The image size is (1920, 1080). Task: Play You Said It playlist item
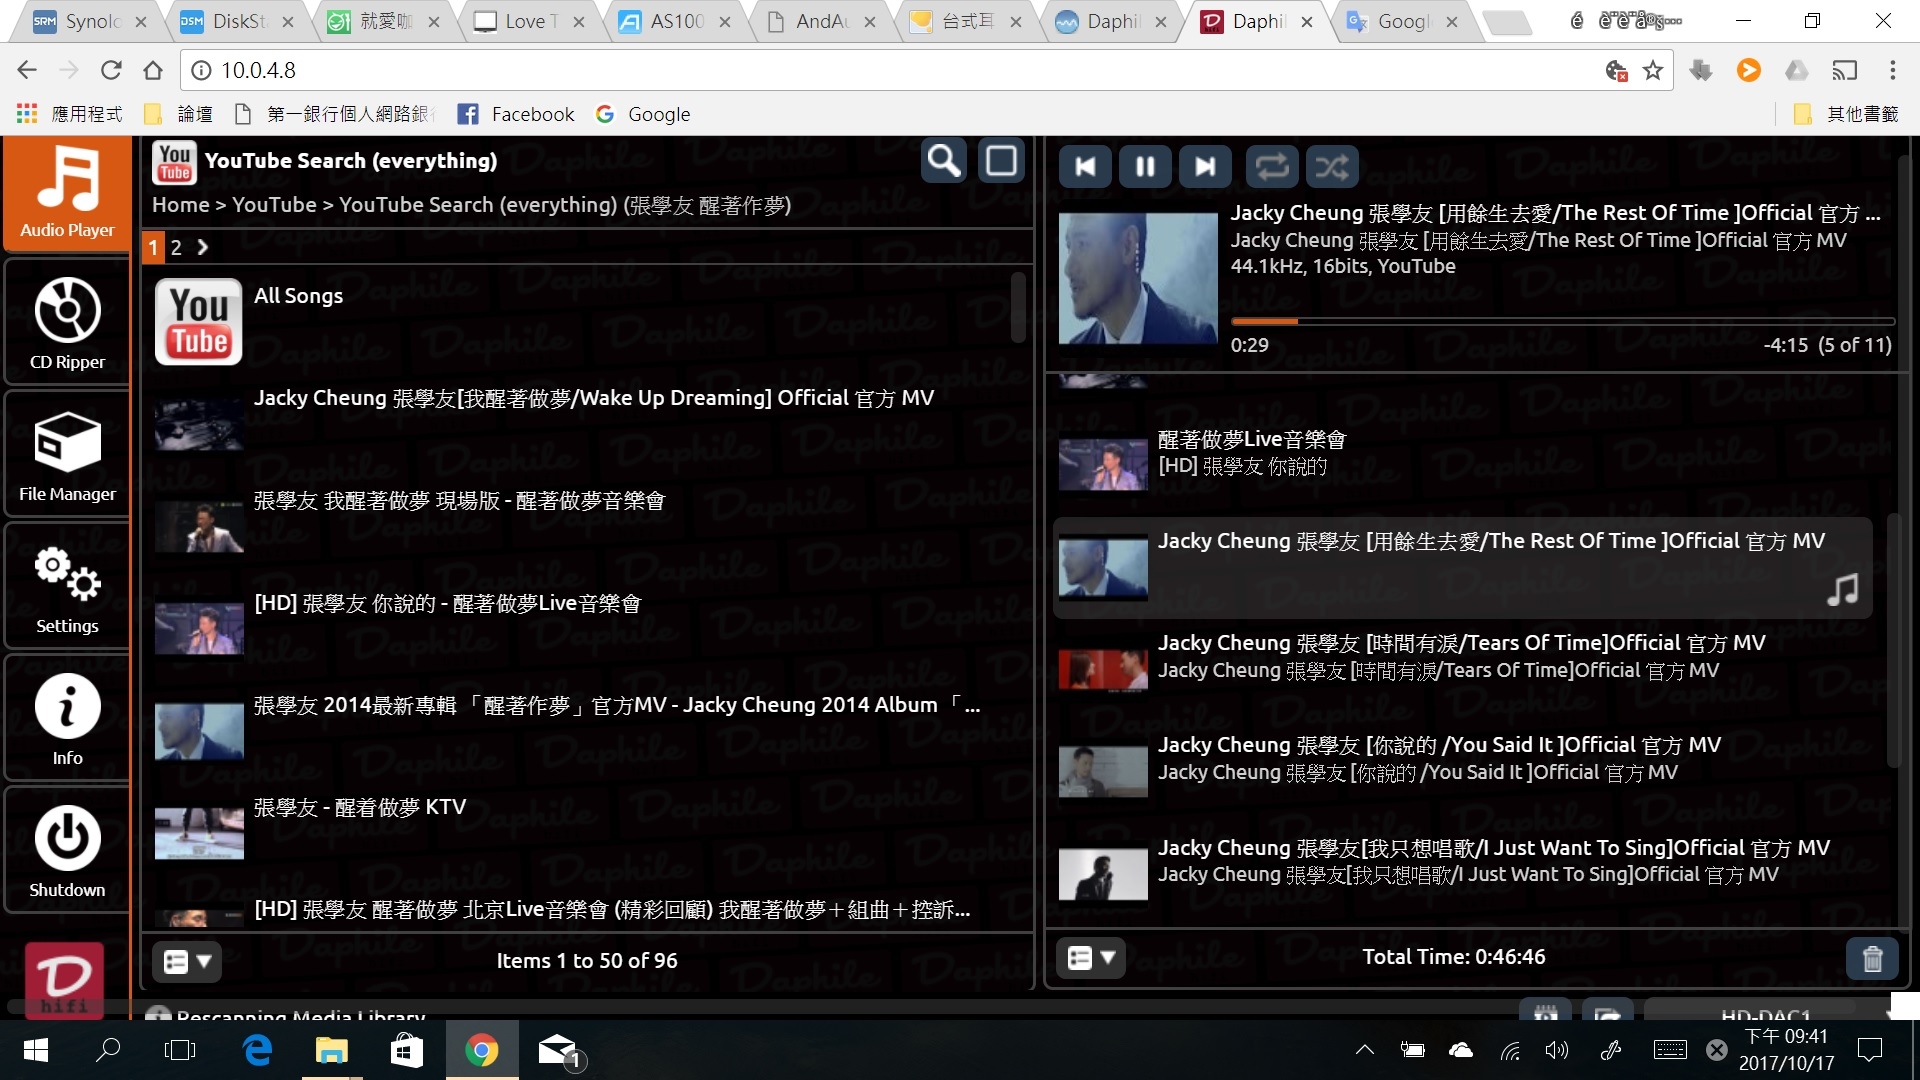point(1462,770)
